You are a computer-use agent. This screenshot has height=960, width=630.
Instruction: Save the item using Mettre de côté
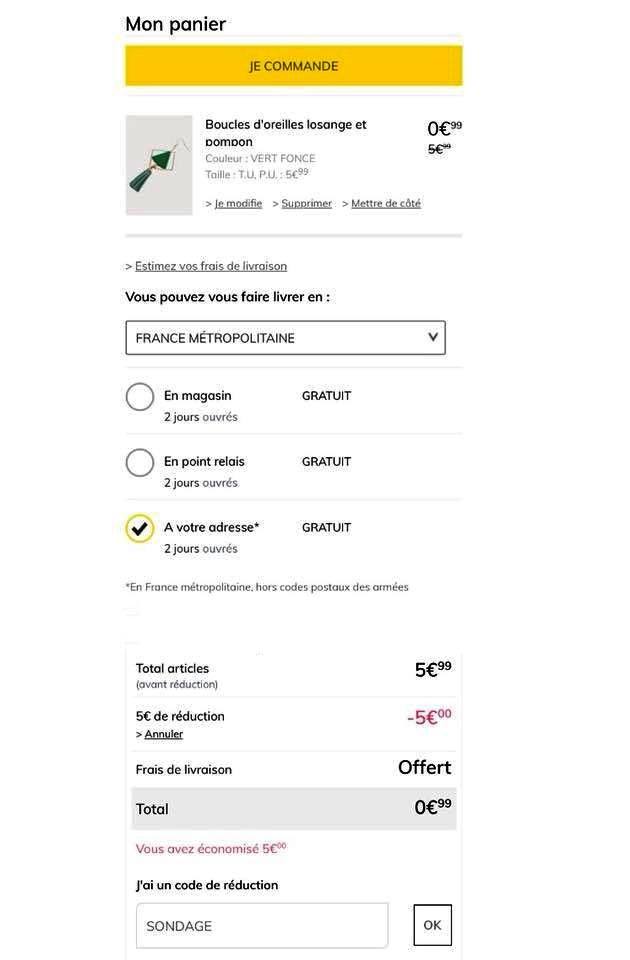[x=385, y=203]
